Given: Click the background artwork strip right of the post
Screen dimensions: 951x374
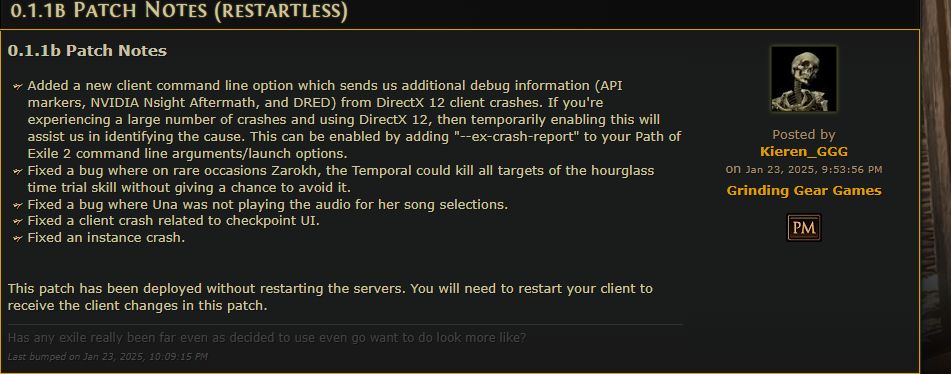Looking at the screenshot, I should [x=936, y=187].
